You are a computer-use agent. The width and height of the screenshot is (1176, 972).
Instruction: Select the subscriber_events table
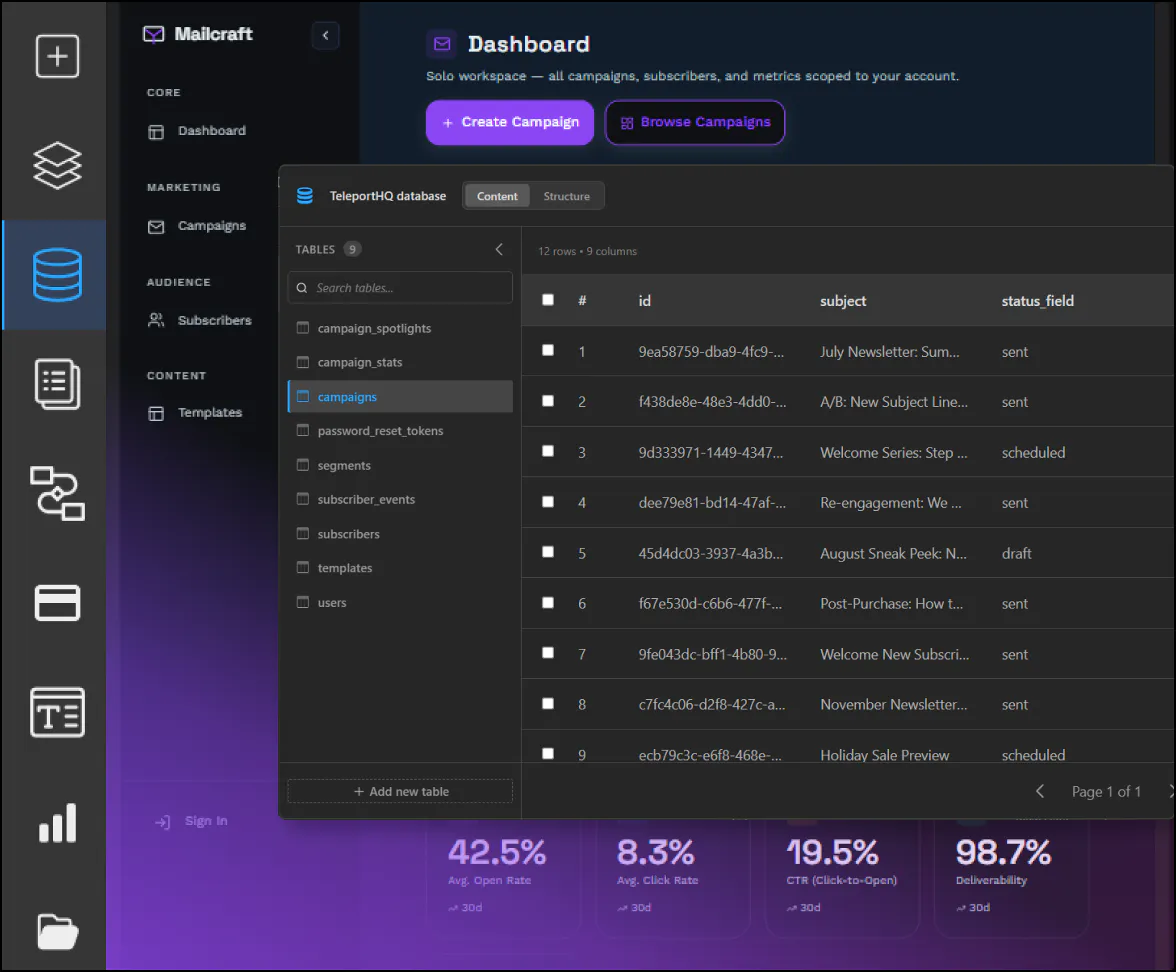click(x=400, y=500)
